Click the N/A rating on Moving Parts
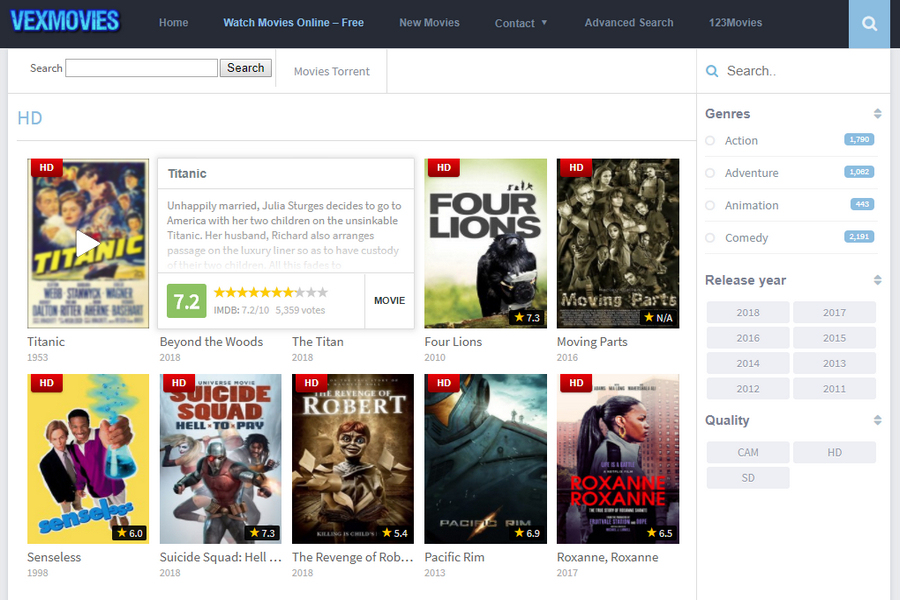The width and height of the screenshot is (900, 600). (658, 318)
